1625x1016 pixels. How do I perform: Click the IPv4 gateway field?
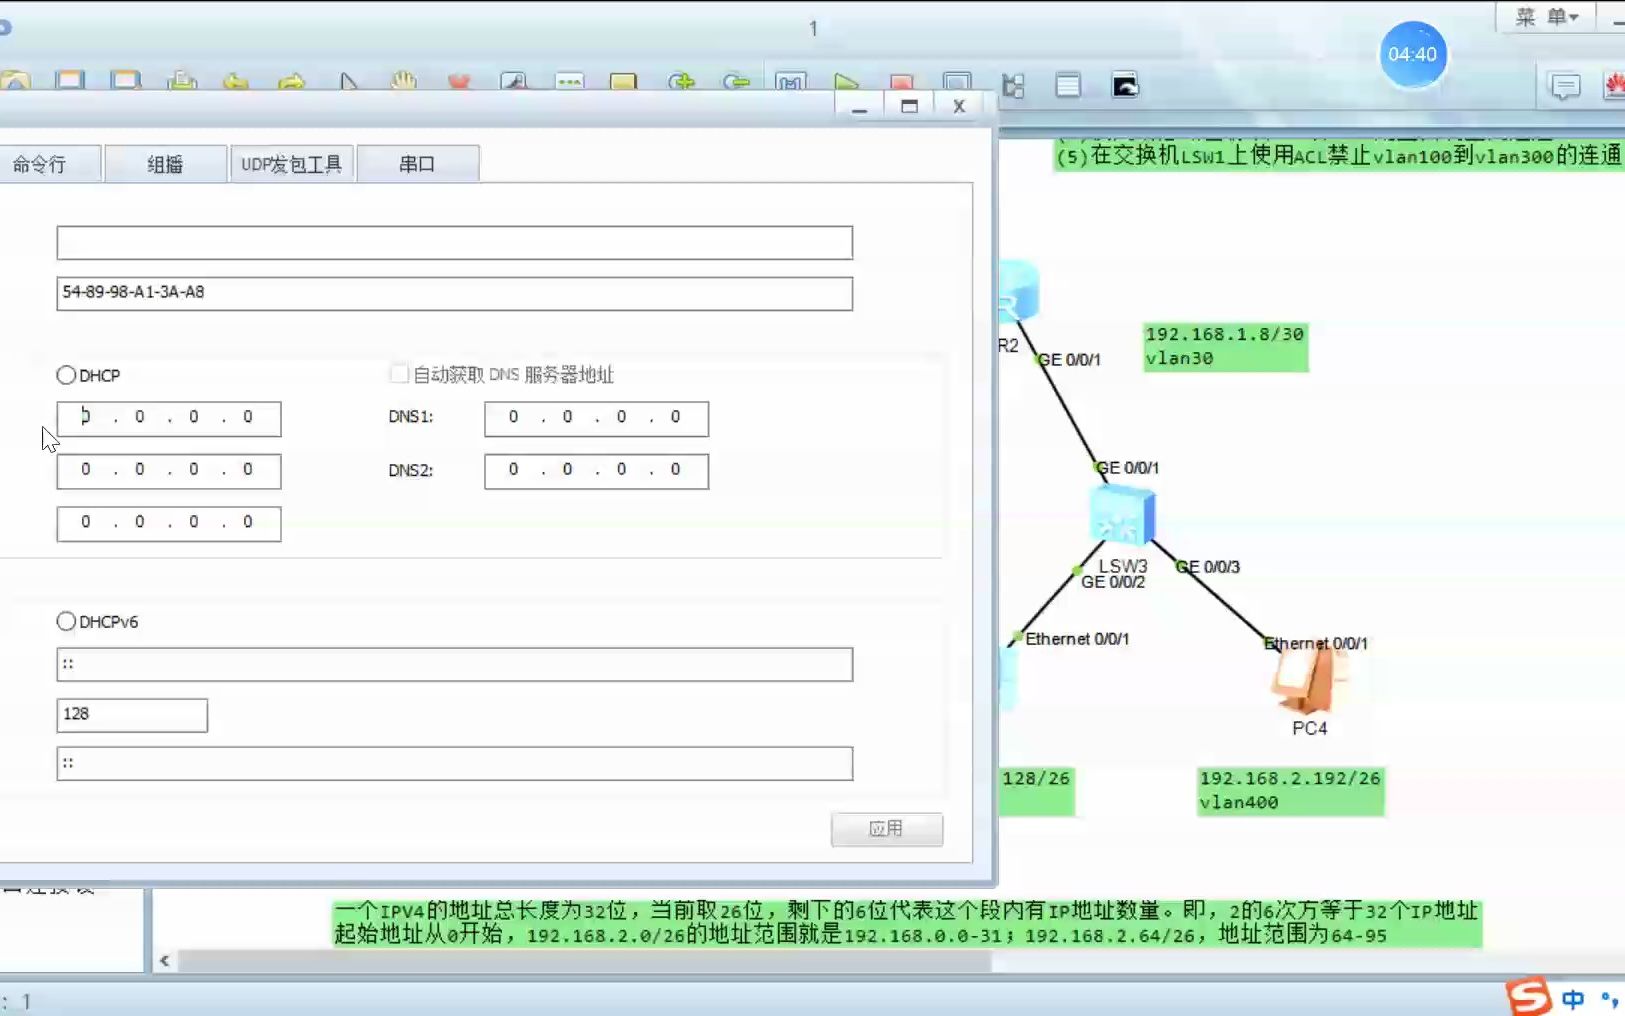point(169,523)
